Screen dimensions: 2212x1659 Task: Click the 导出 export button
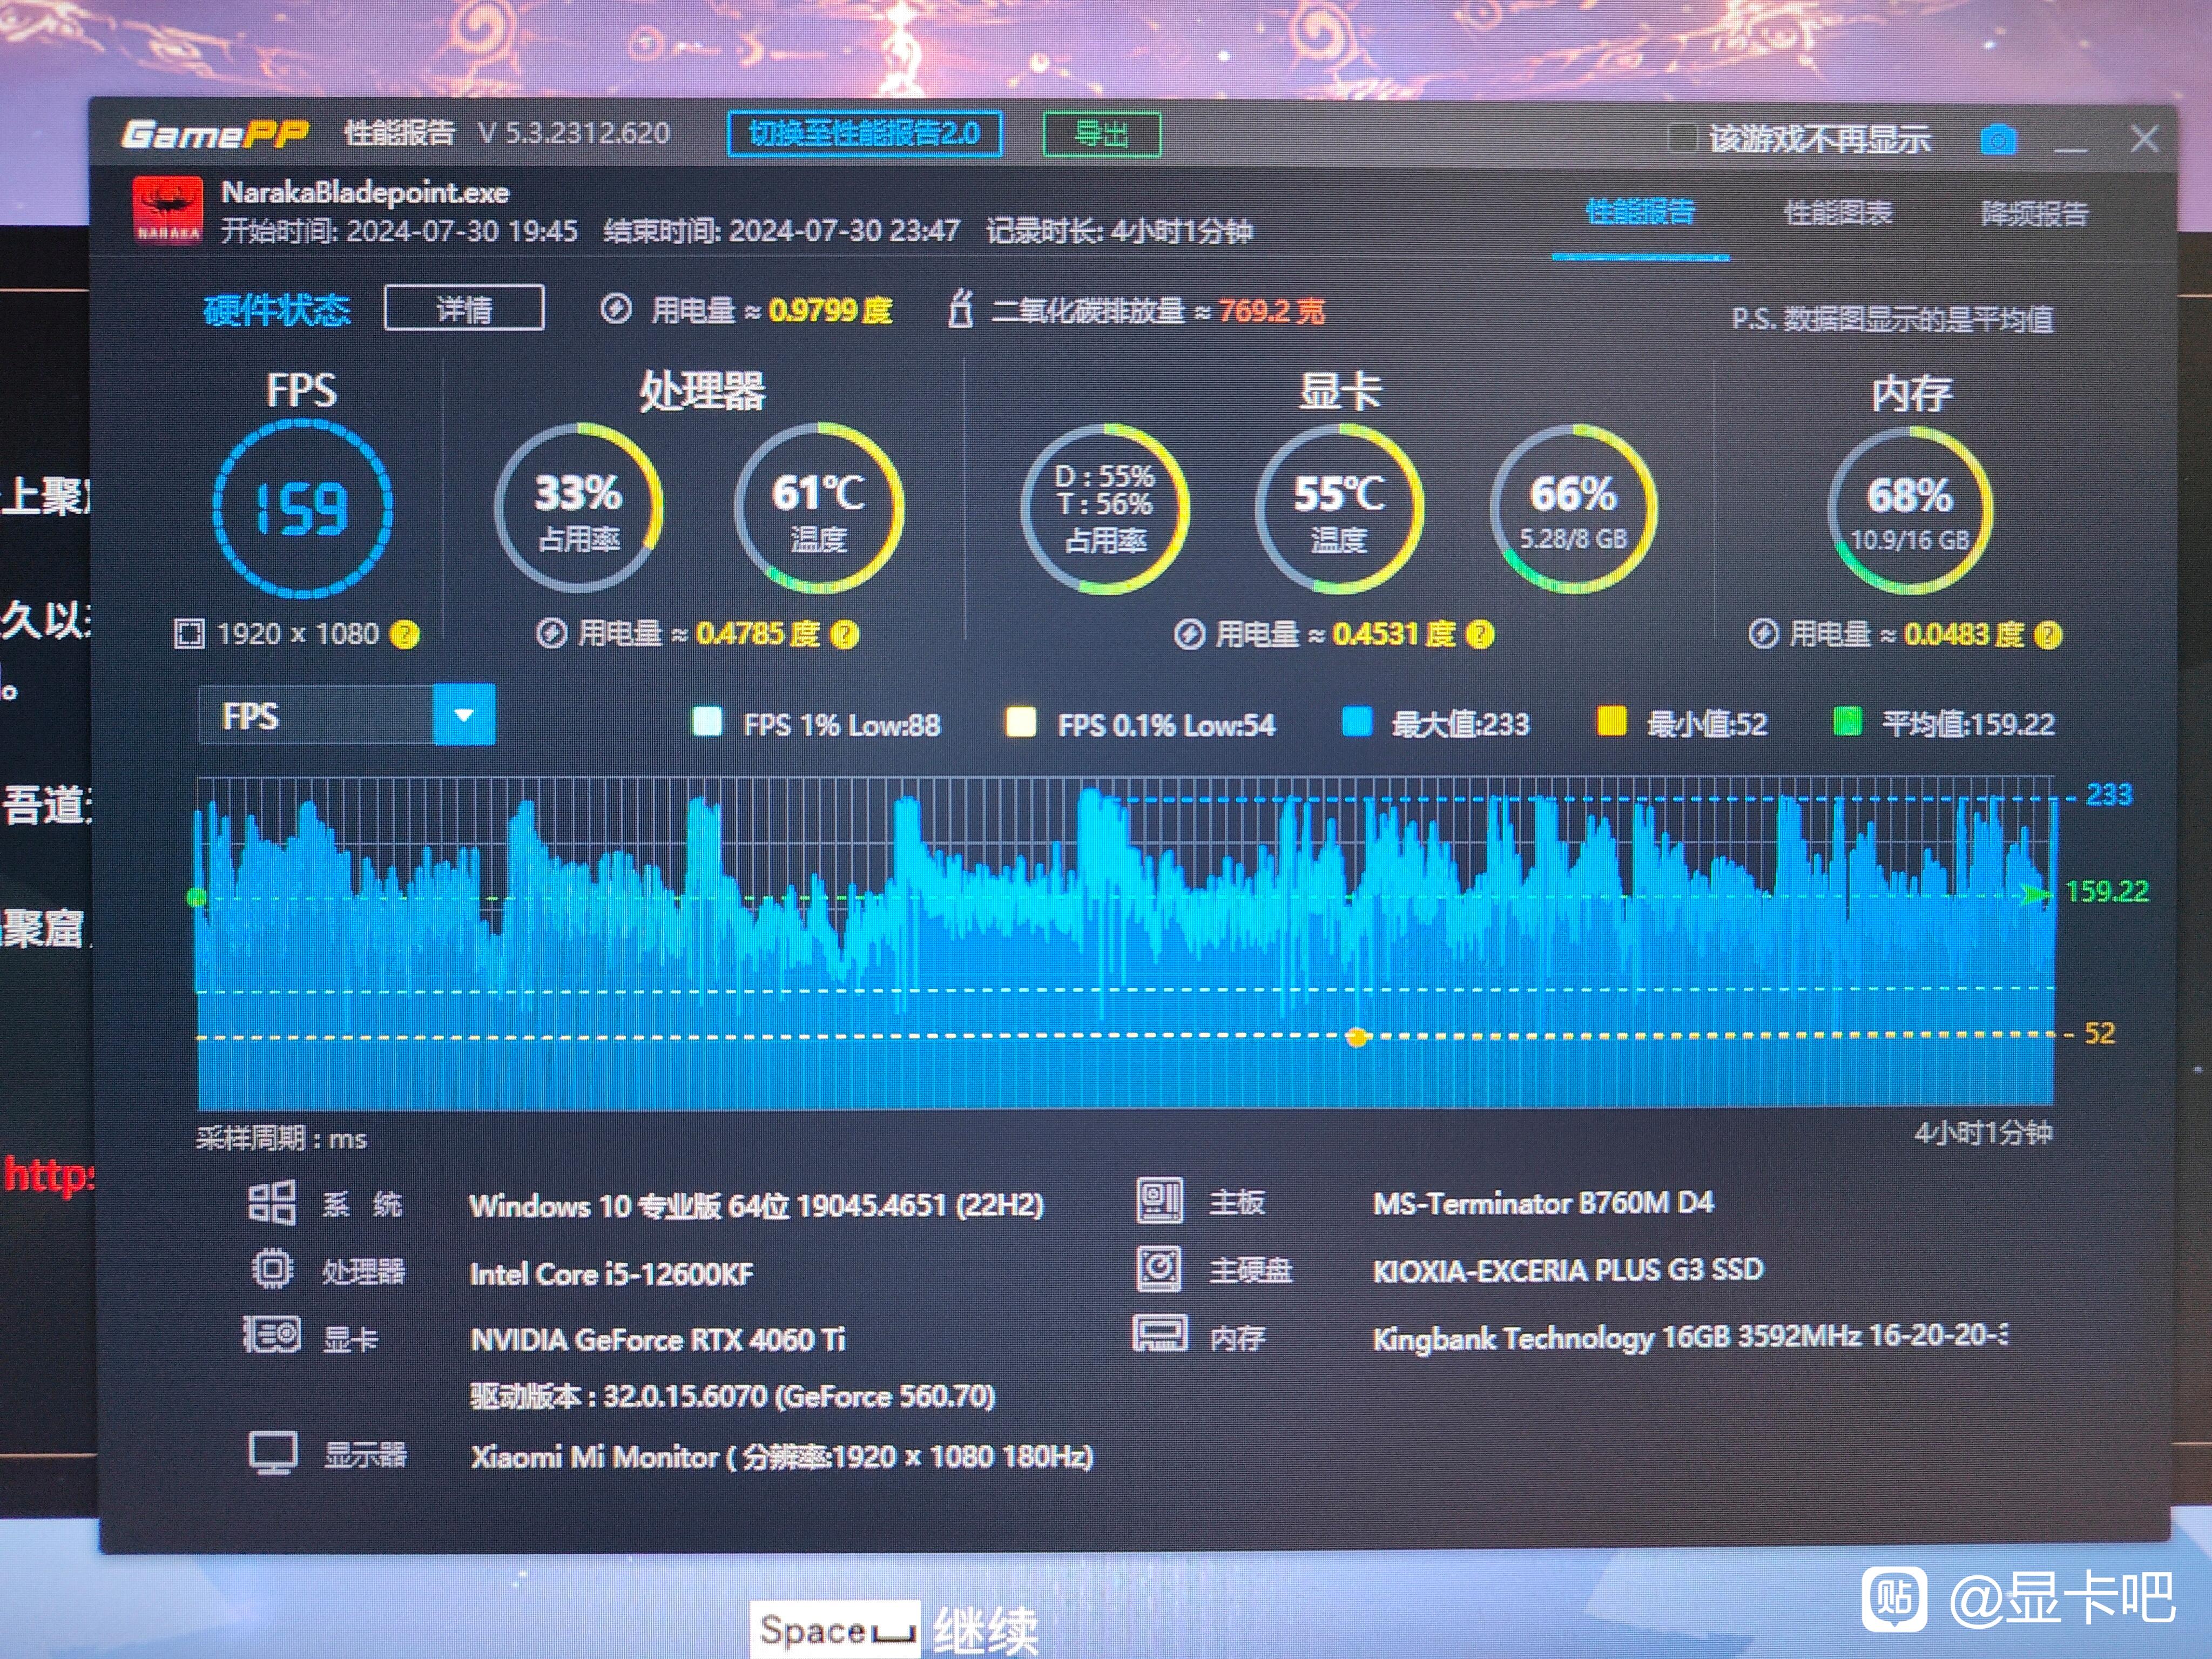click(x=1101, y=134)
